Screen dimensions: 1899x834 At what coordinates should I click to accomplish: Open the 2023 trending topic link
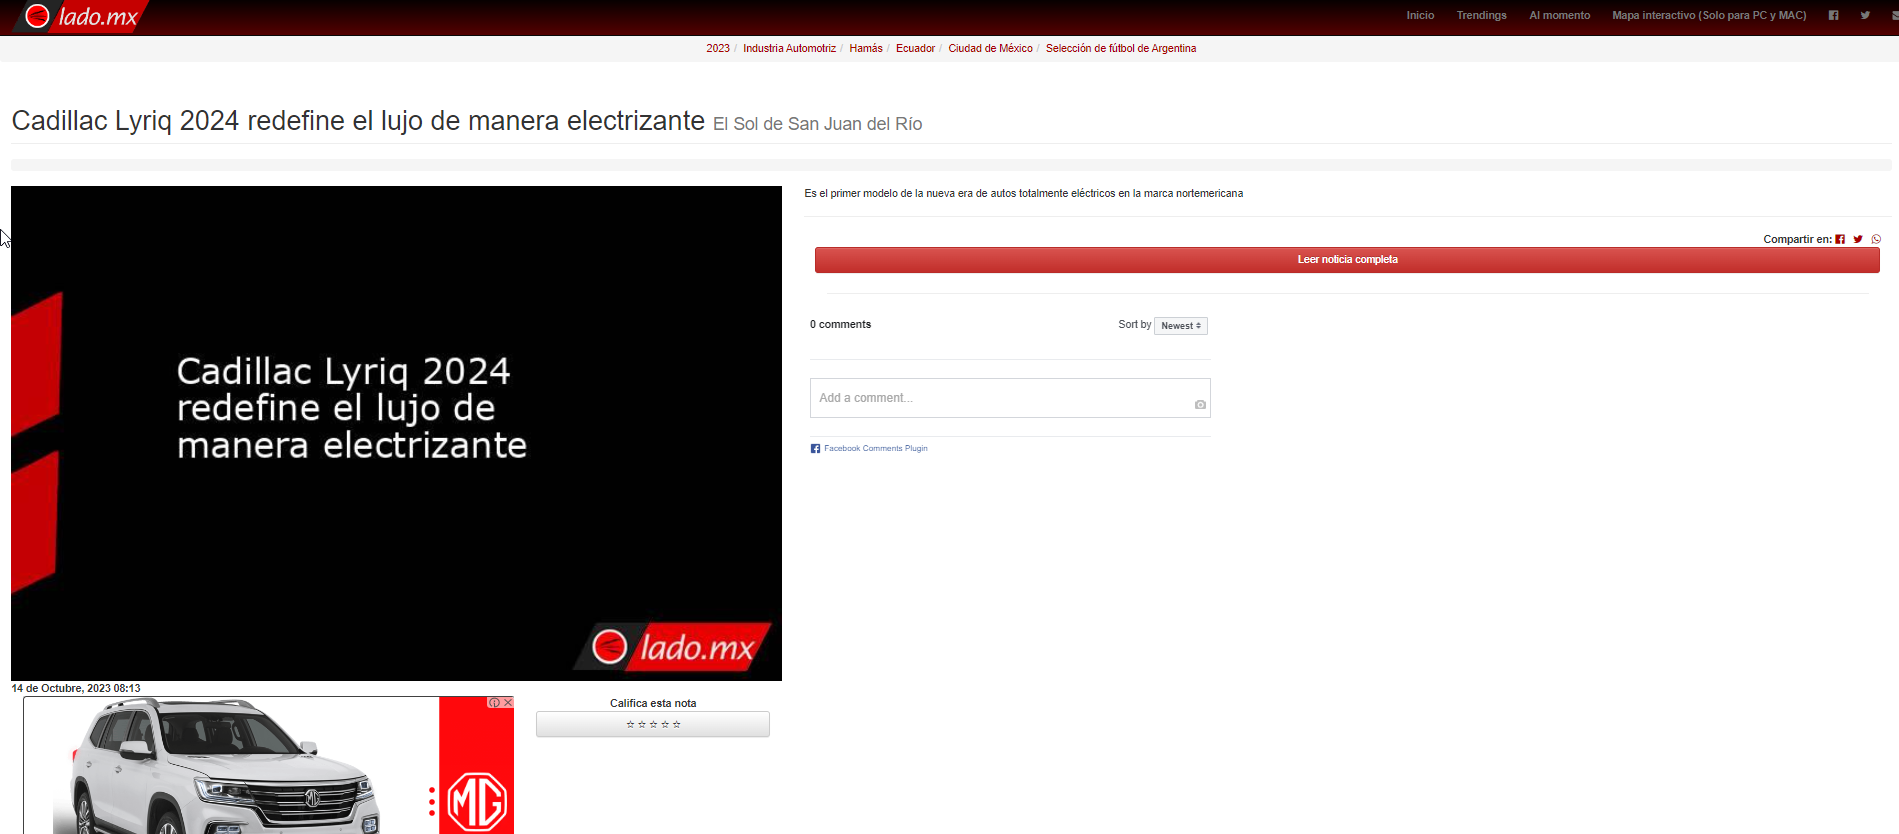coord(718,48)
